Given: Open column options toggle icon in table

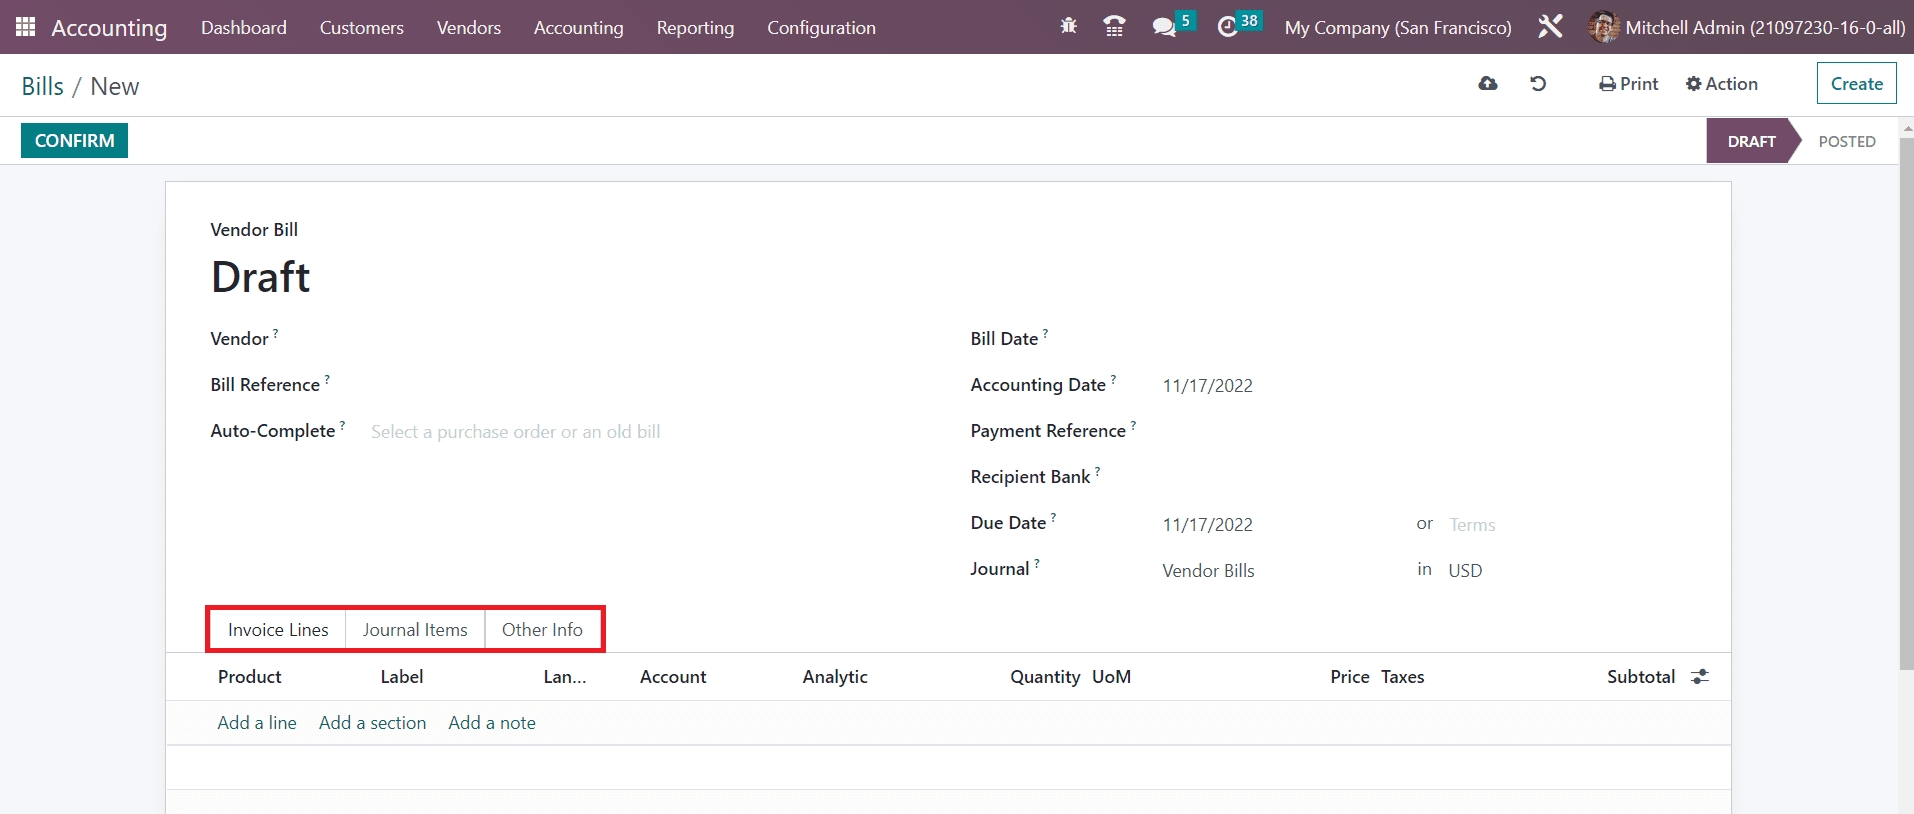Looking at the screenshot, I should tap(1700, 677).
